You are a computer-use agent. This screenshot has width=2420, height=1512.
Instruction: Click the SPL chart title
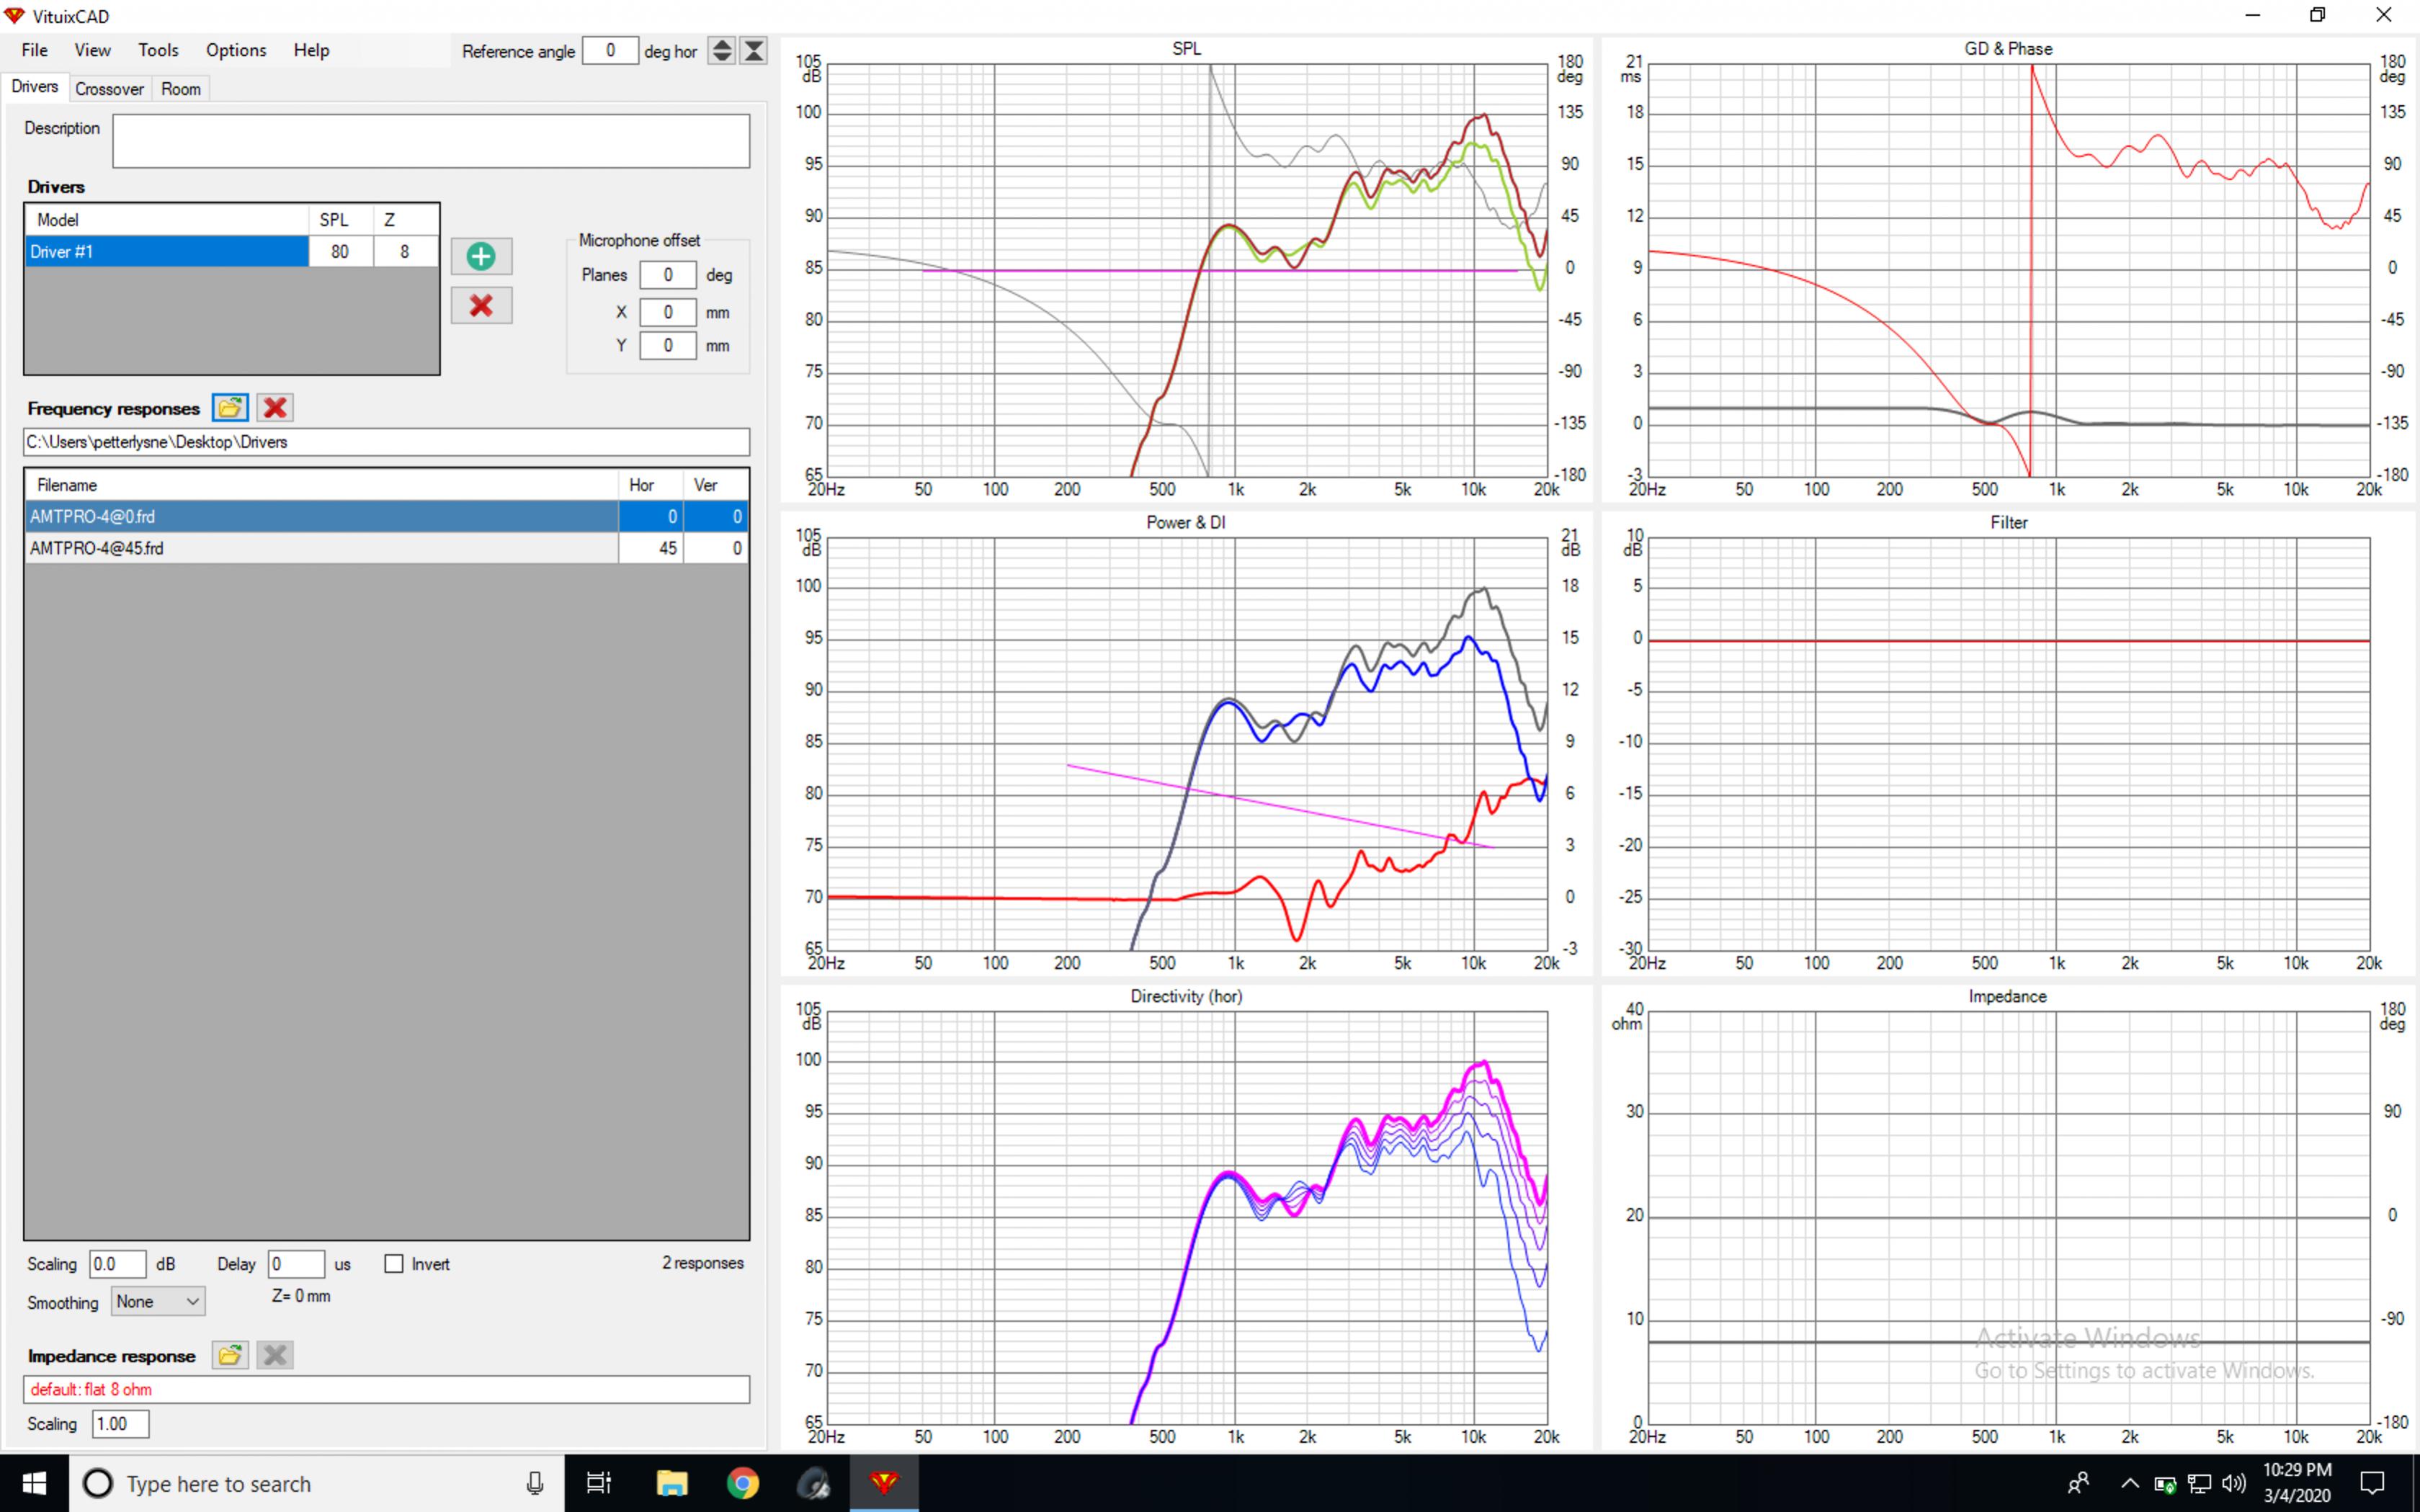(x=1187, y=48)
